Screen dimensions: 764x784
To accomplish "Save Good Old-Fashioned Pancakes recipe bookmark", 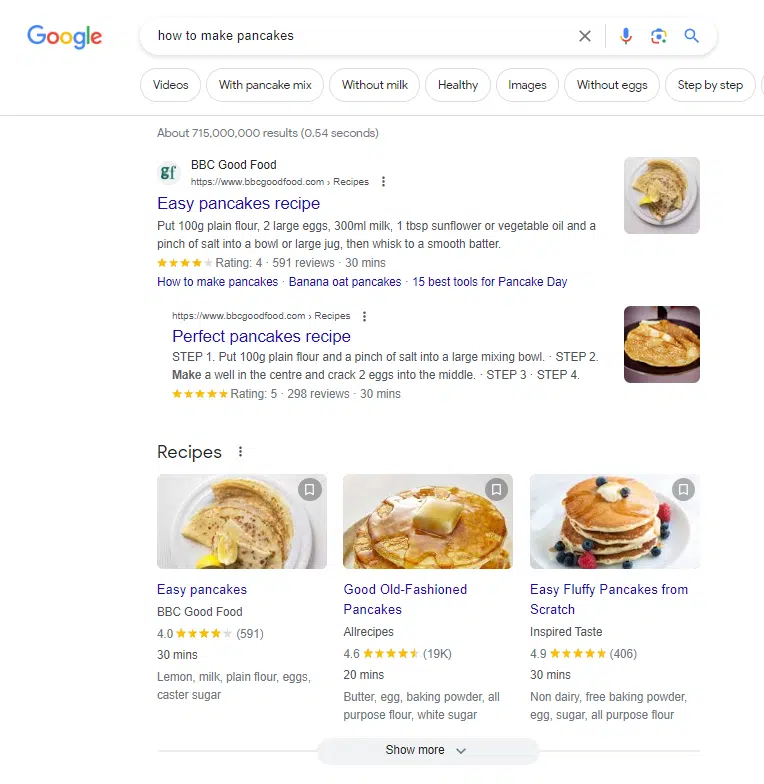I will pyautogui.click(x=496, y=490).
